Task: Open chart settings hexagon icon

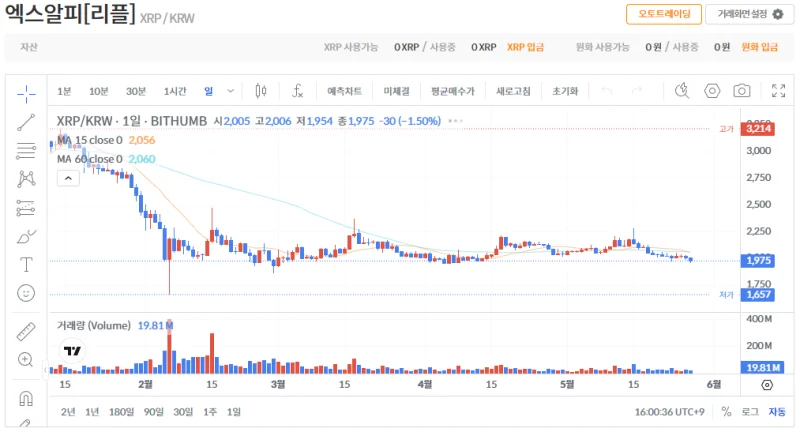Action: (x=712, y=91)
